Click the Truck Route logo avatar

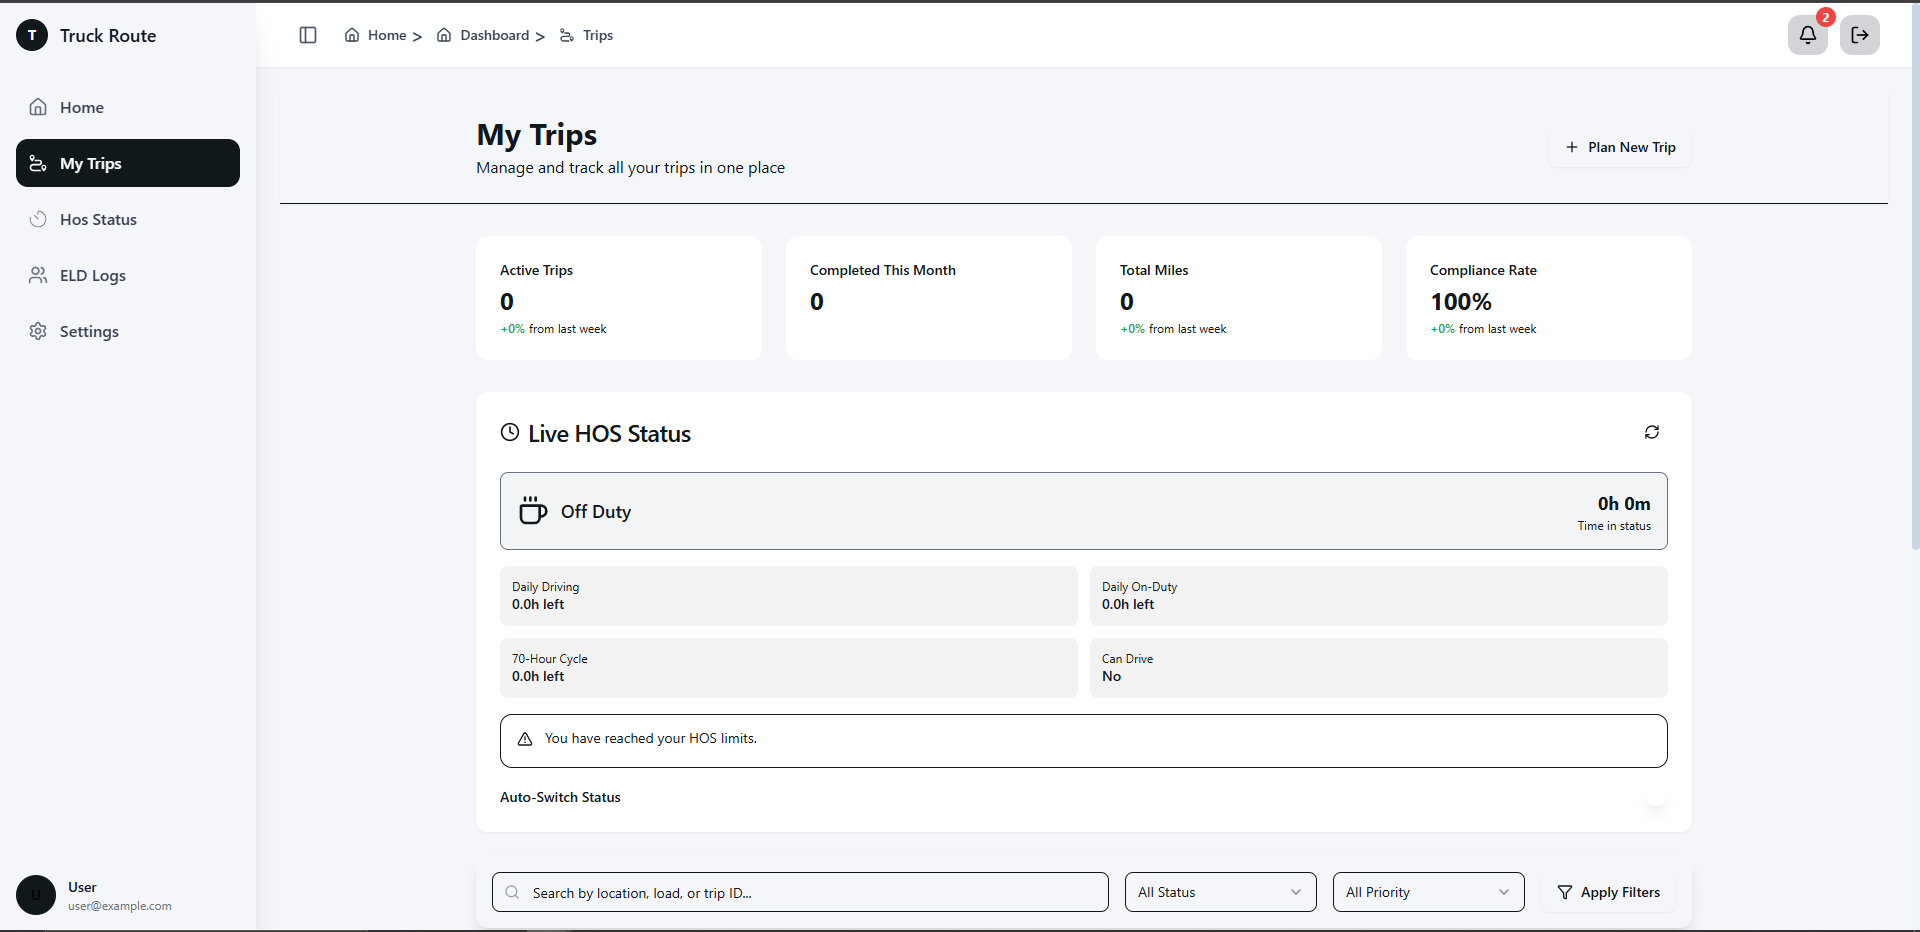coord(32,35)
